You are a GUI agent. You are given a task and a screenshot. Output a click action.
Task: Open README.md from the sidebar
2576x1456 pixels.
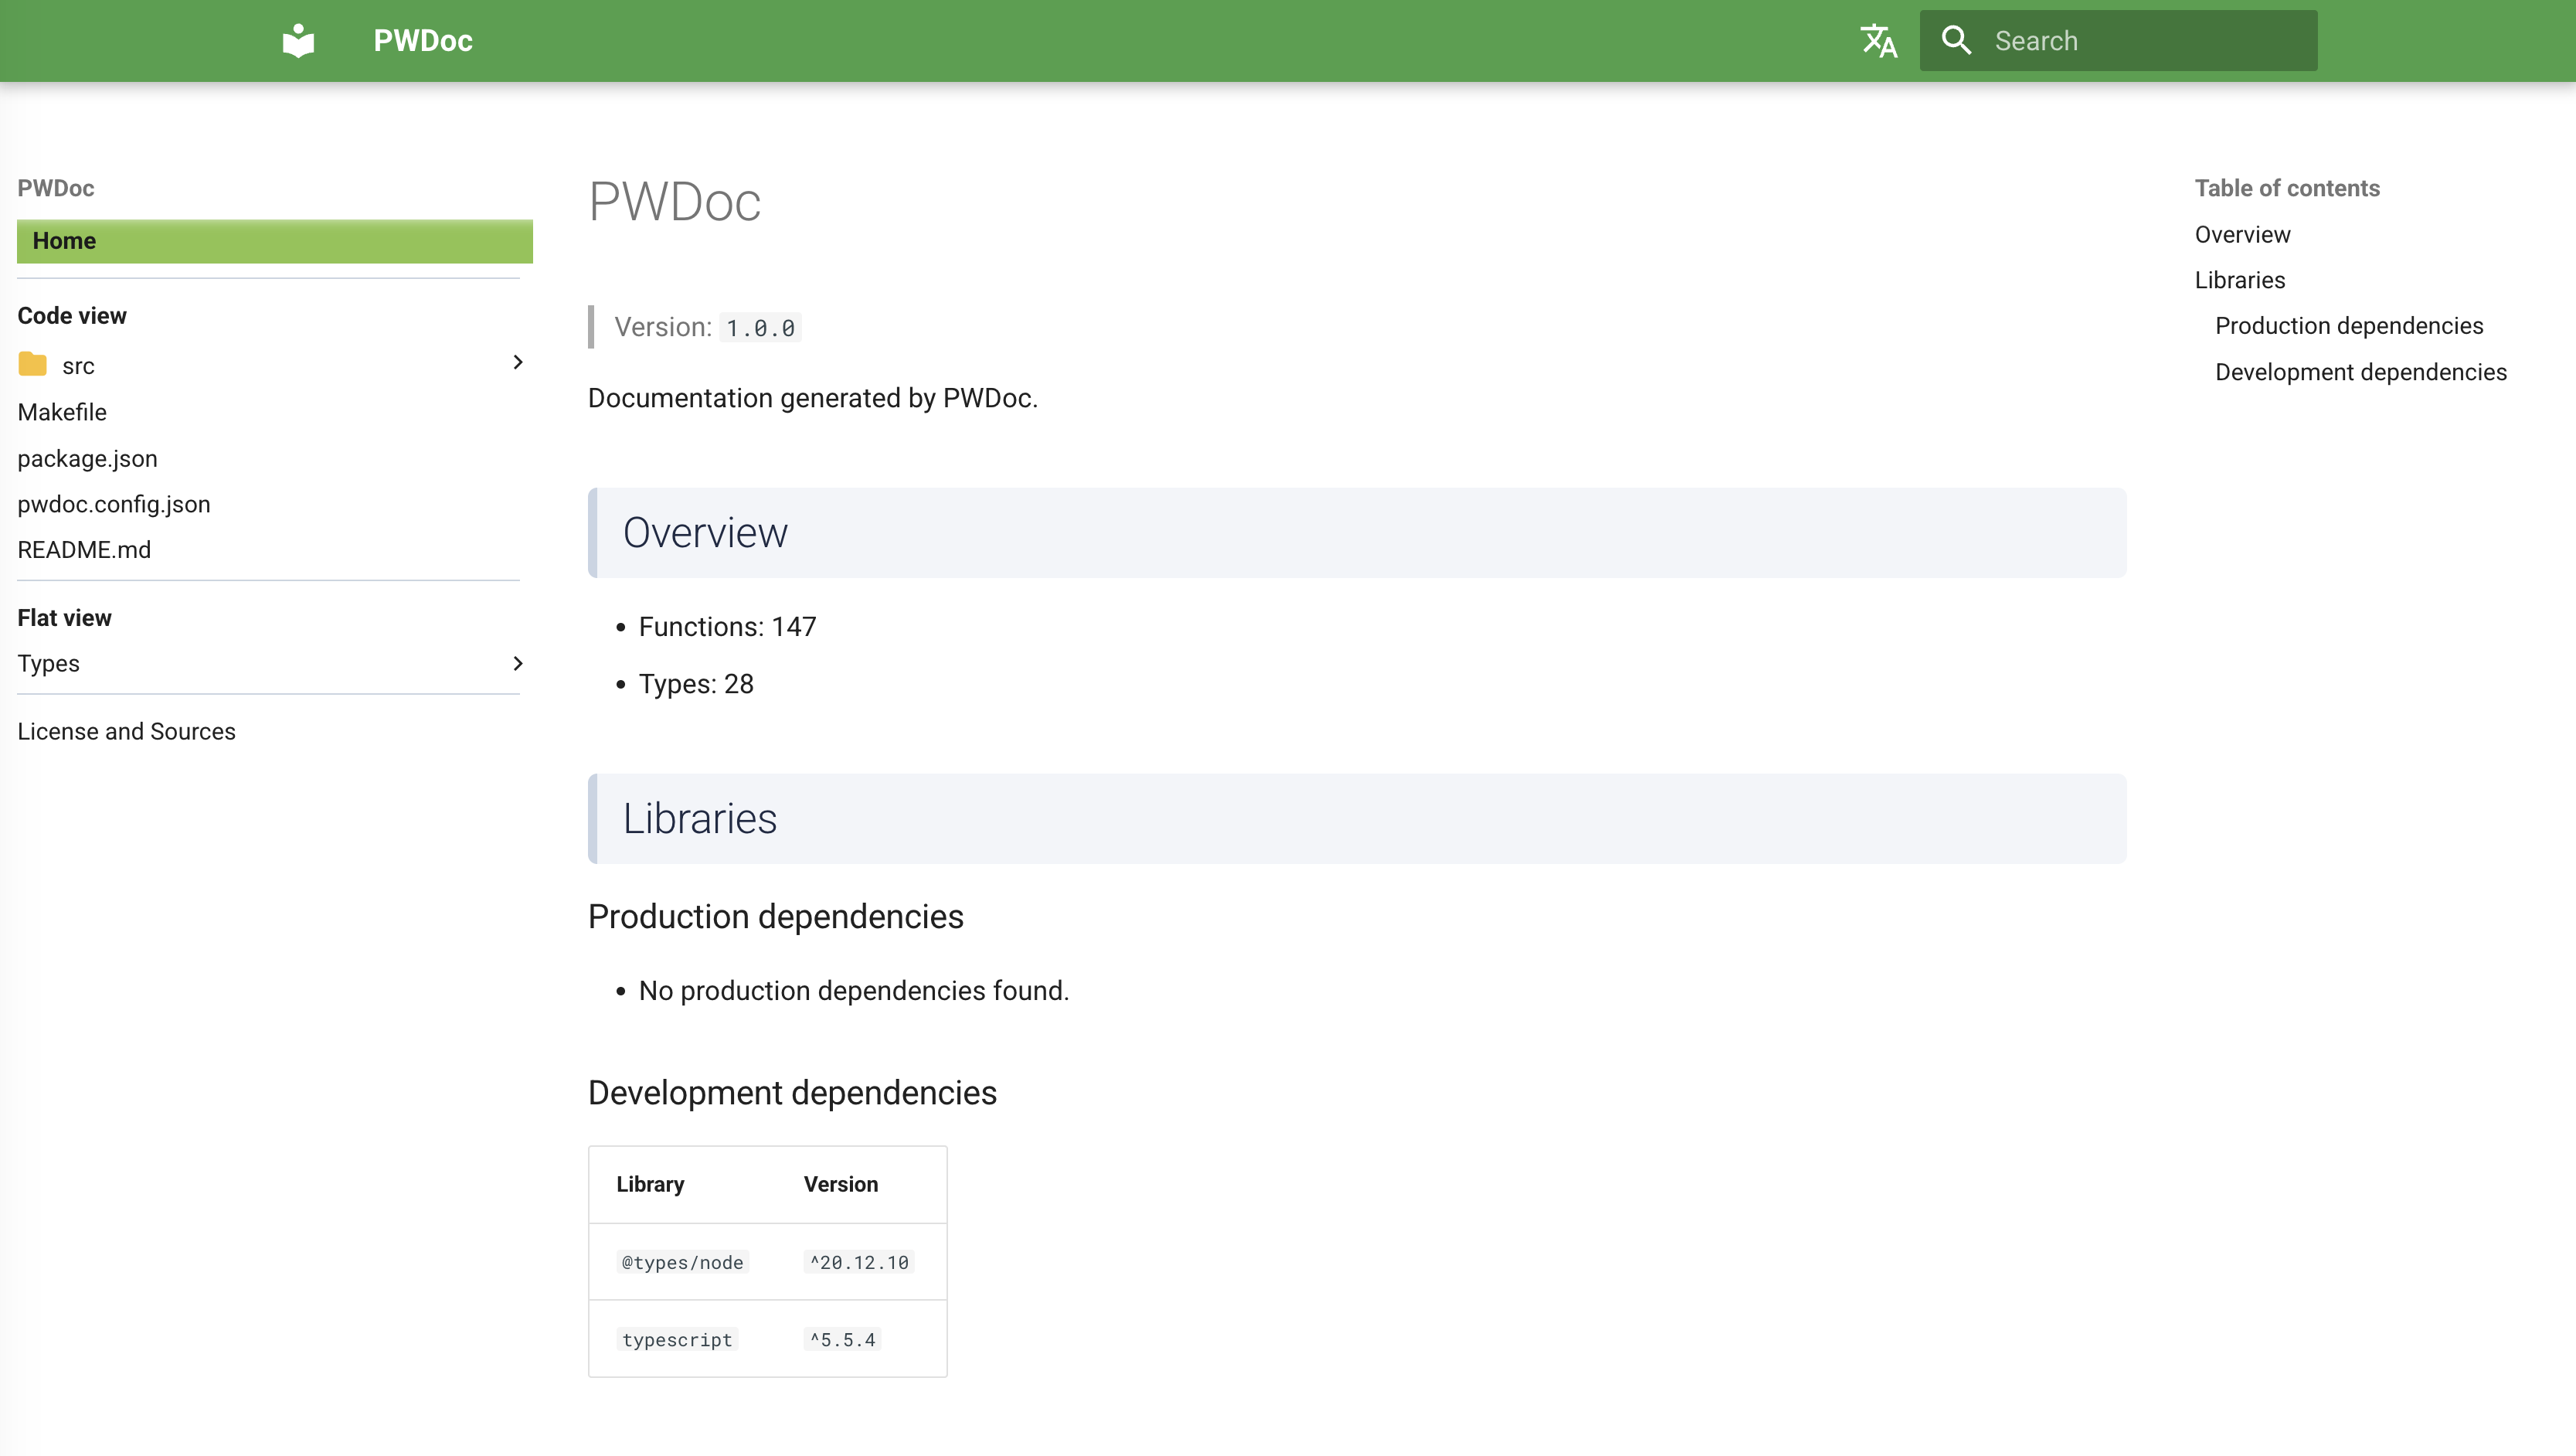coord(84,549)
